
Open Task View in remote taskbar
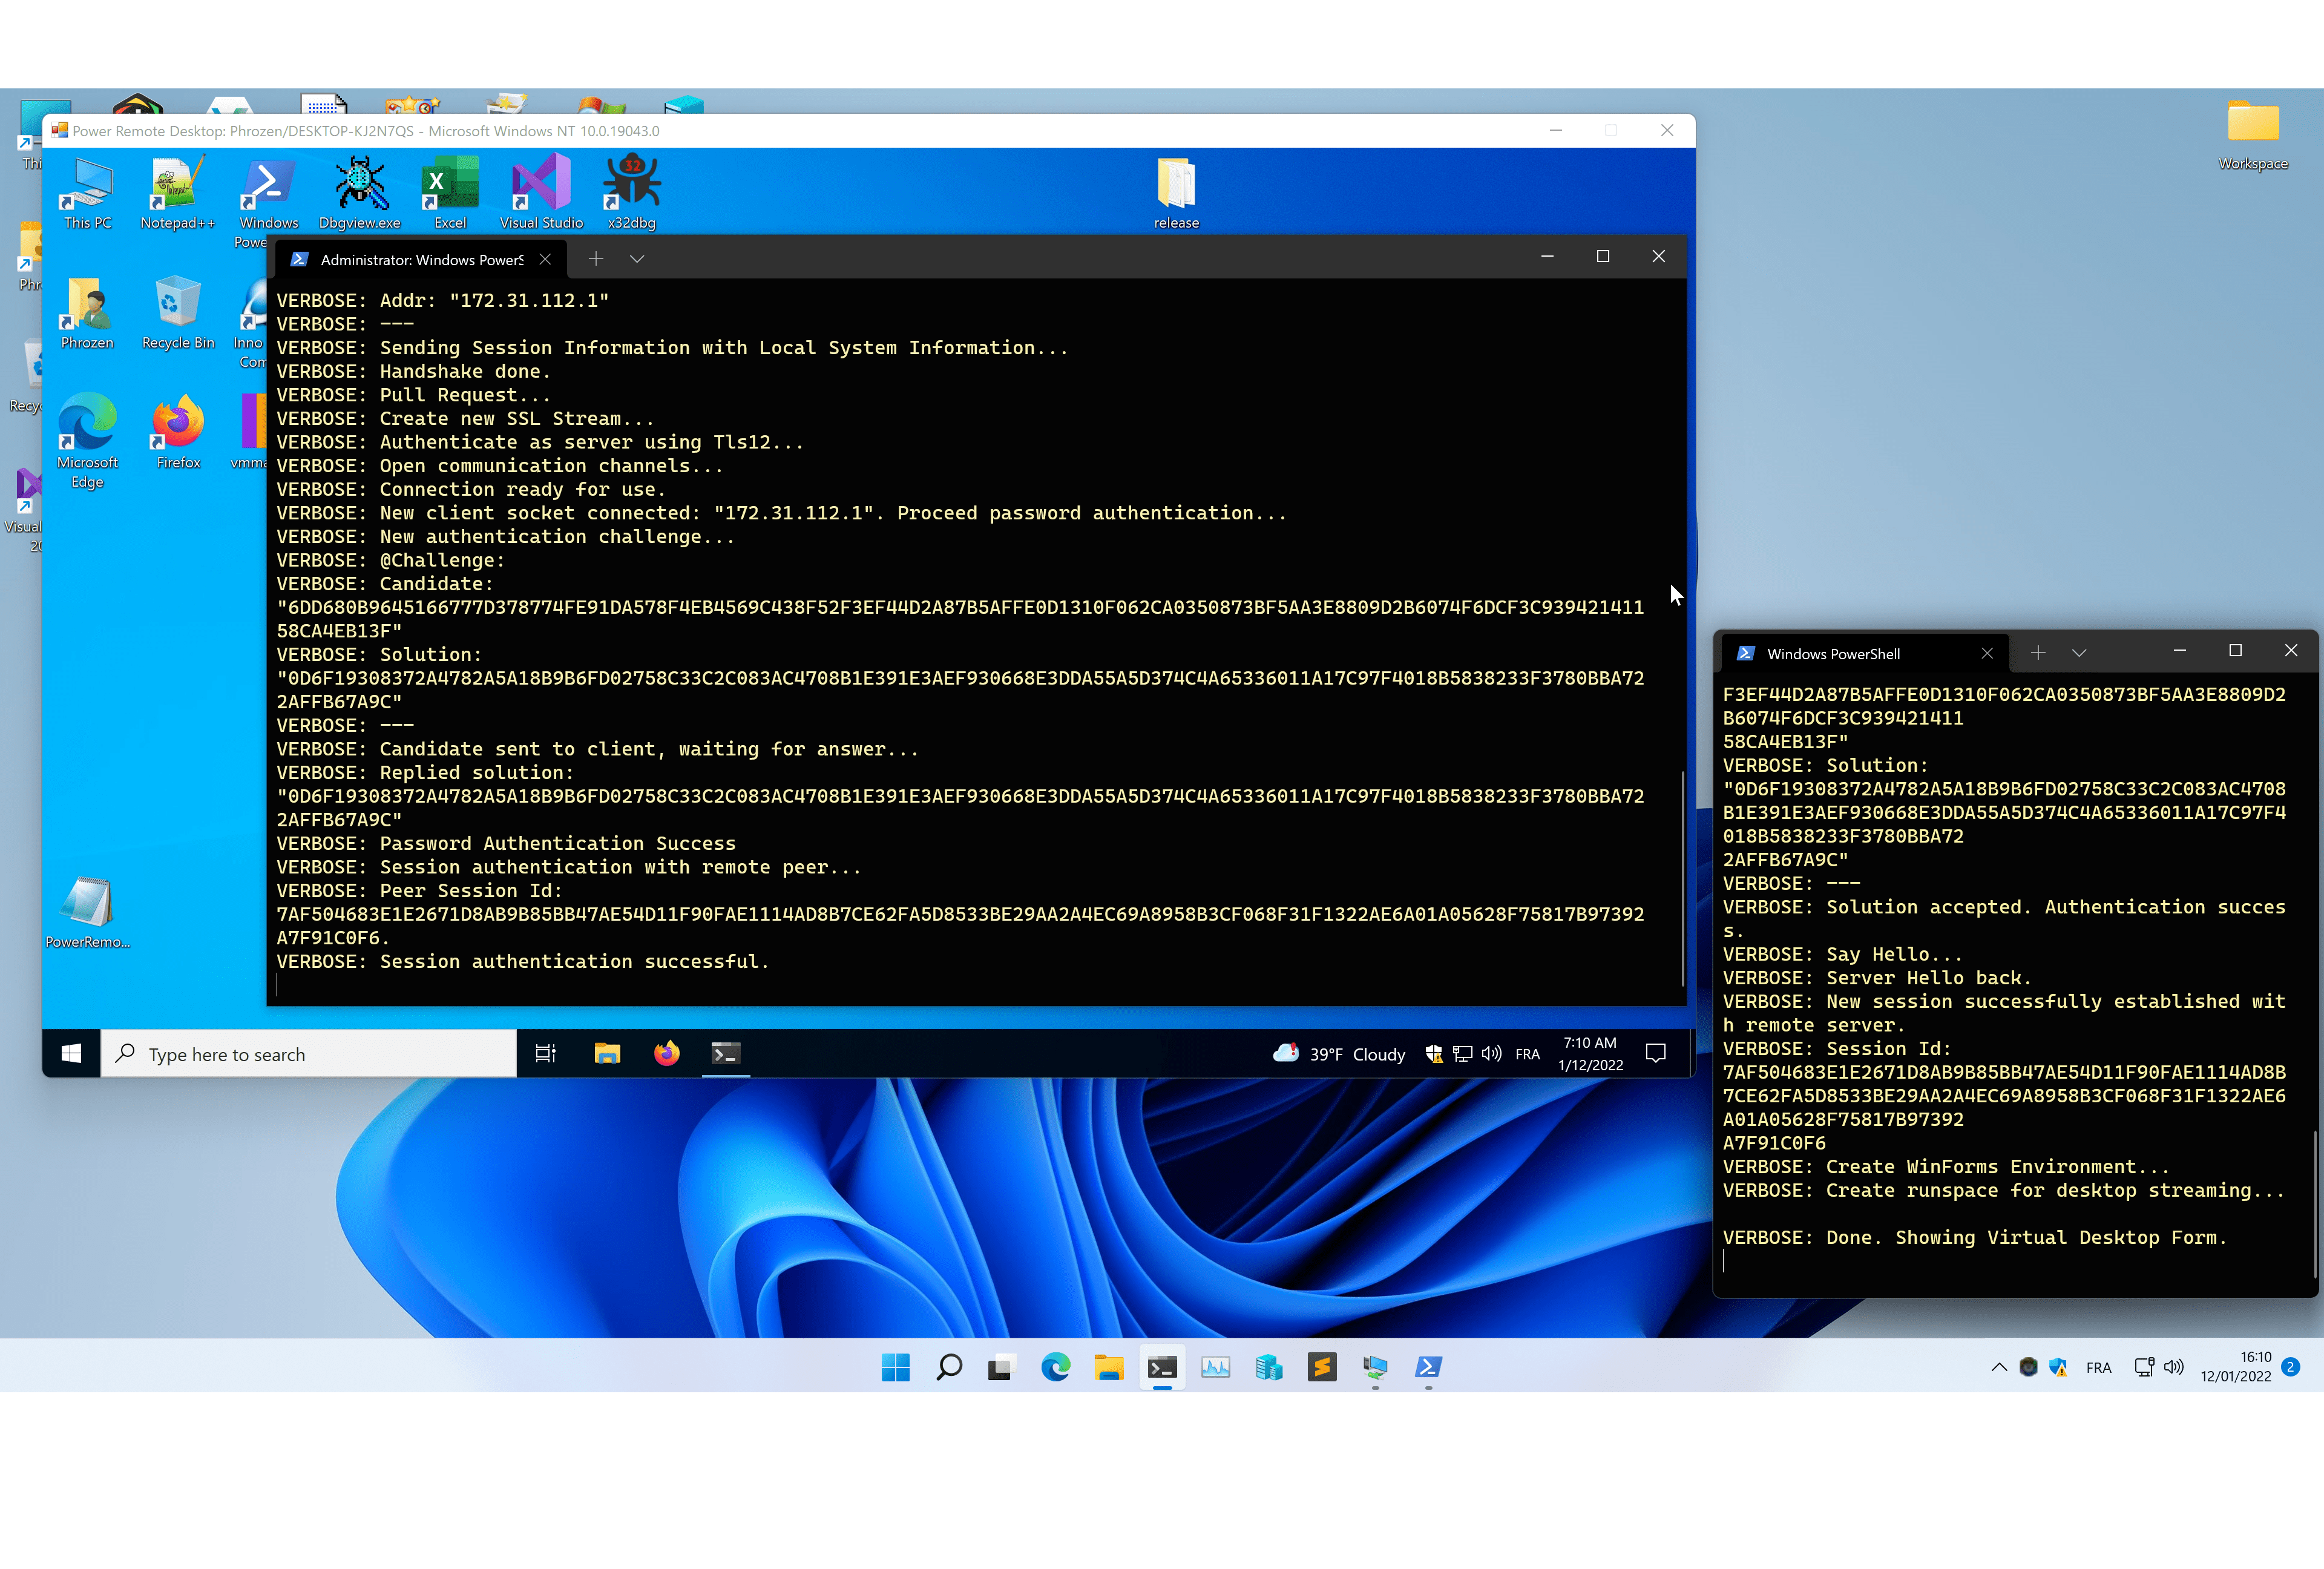[545, 1053]
